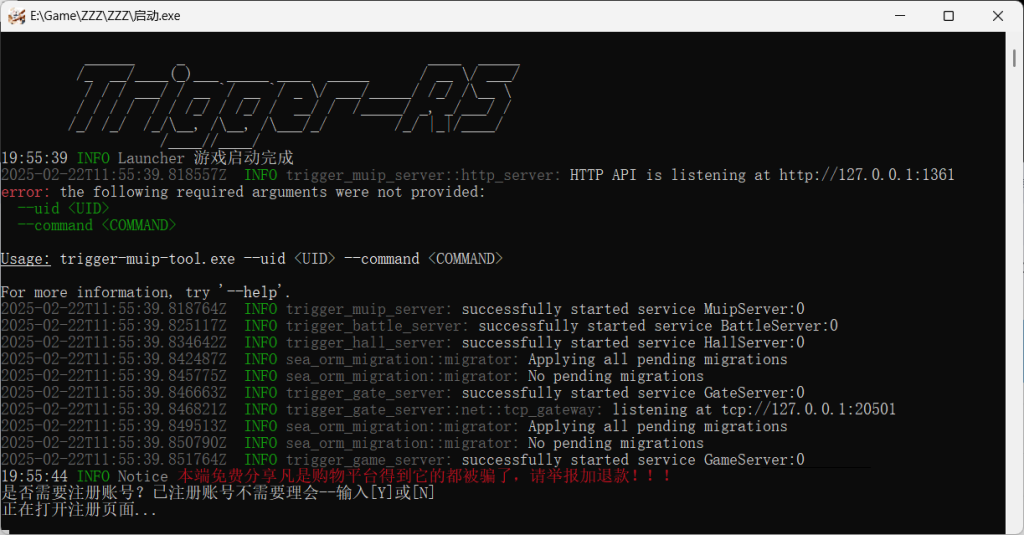Click the underlined 'Usage:' text
Screen dimensions: 1024x535
[25, 259]
